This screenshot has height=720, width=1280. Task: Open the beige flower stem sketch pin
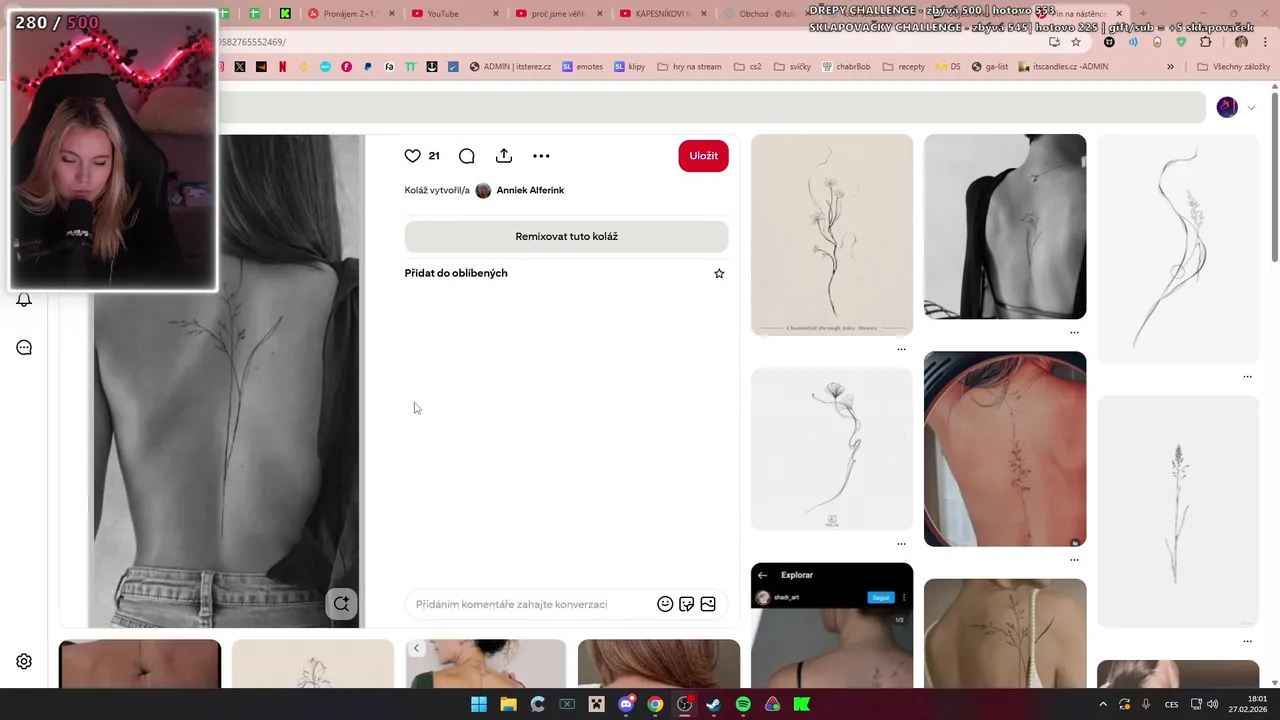[x=832, y=235]
